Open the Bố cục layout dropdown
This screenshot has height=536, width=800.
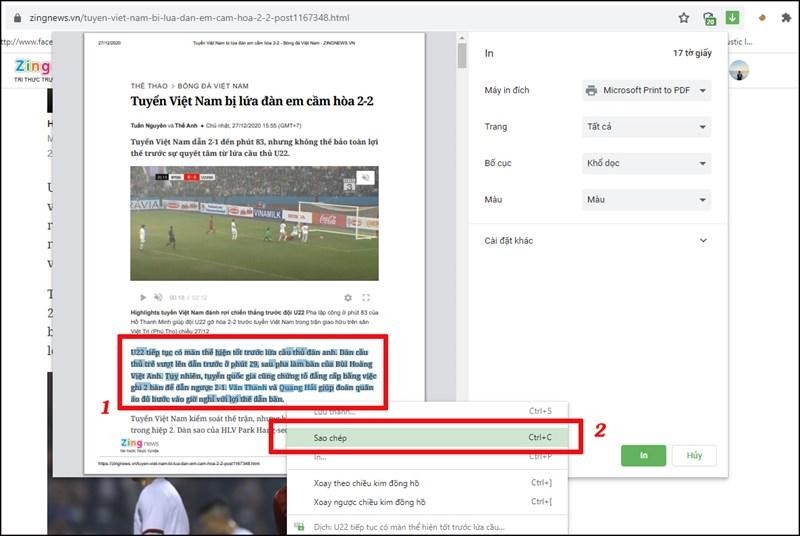(x=646, y=163)
